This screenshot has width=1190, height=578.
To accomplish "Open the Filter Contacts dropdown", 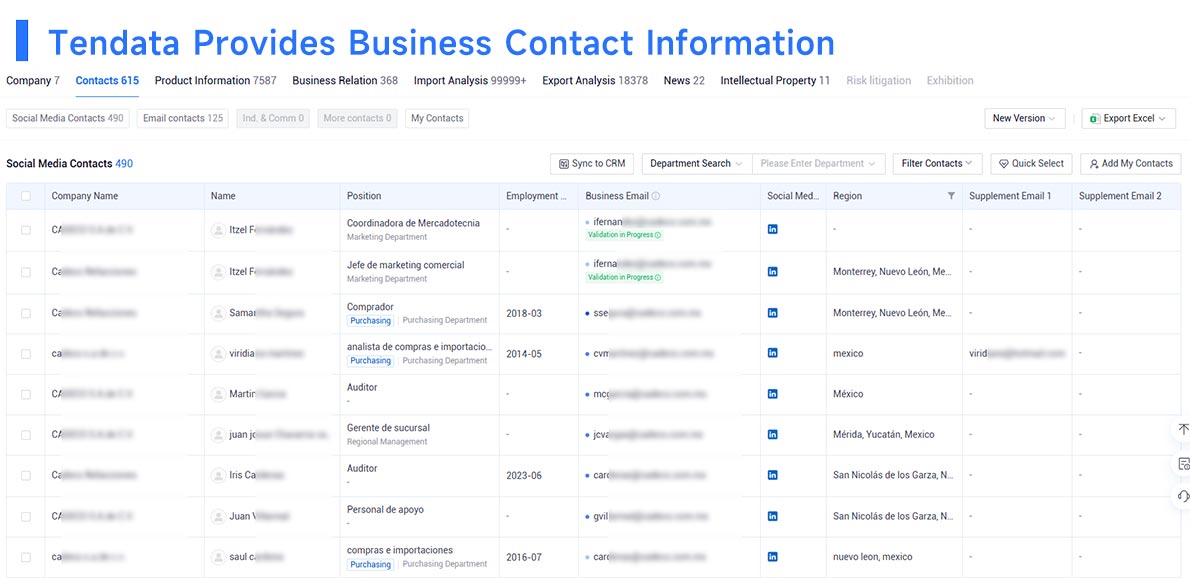I will (x=937, y=163).
